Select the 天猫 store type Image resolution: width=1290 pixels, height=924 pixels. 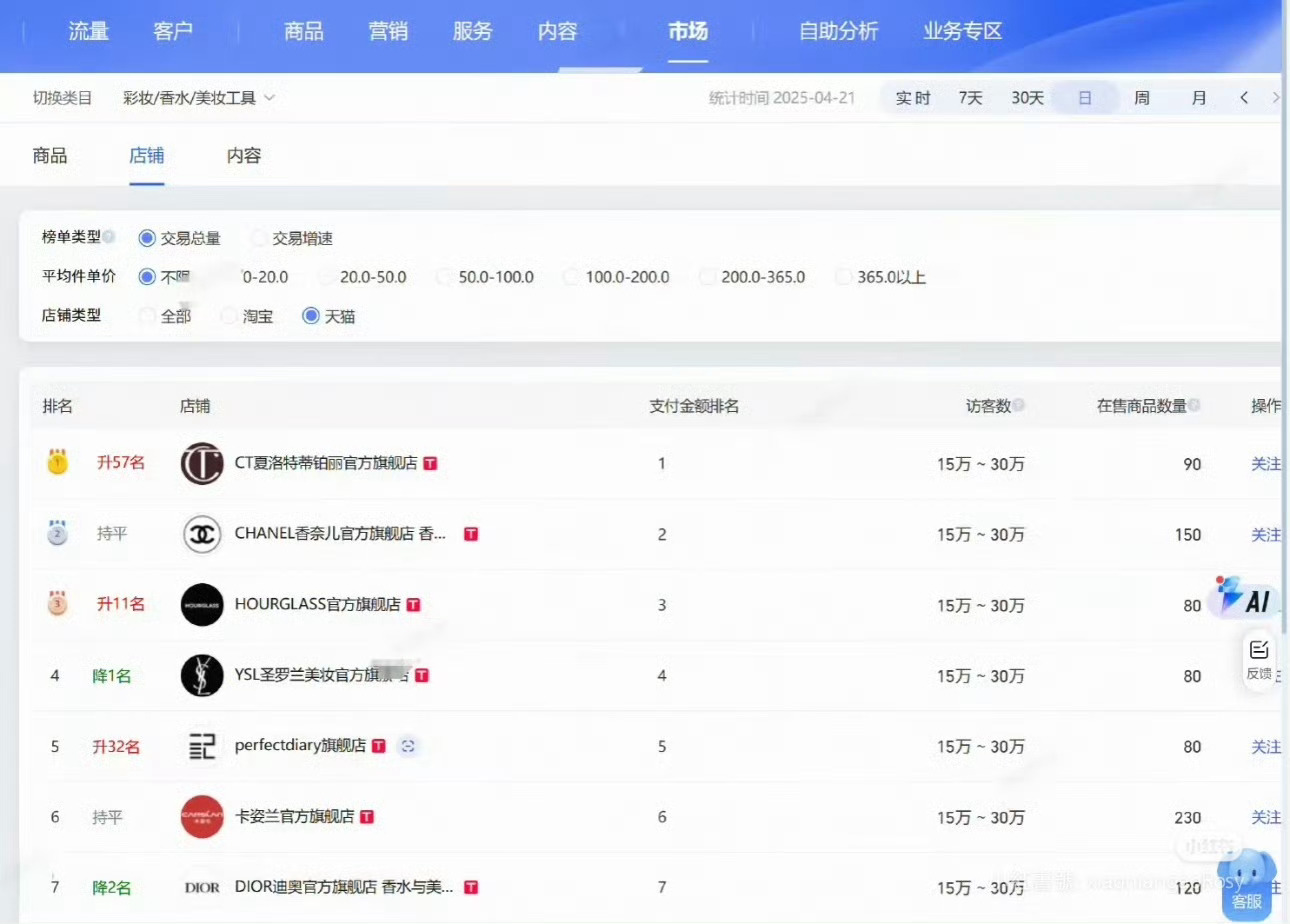point(329,316)
